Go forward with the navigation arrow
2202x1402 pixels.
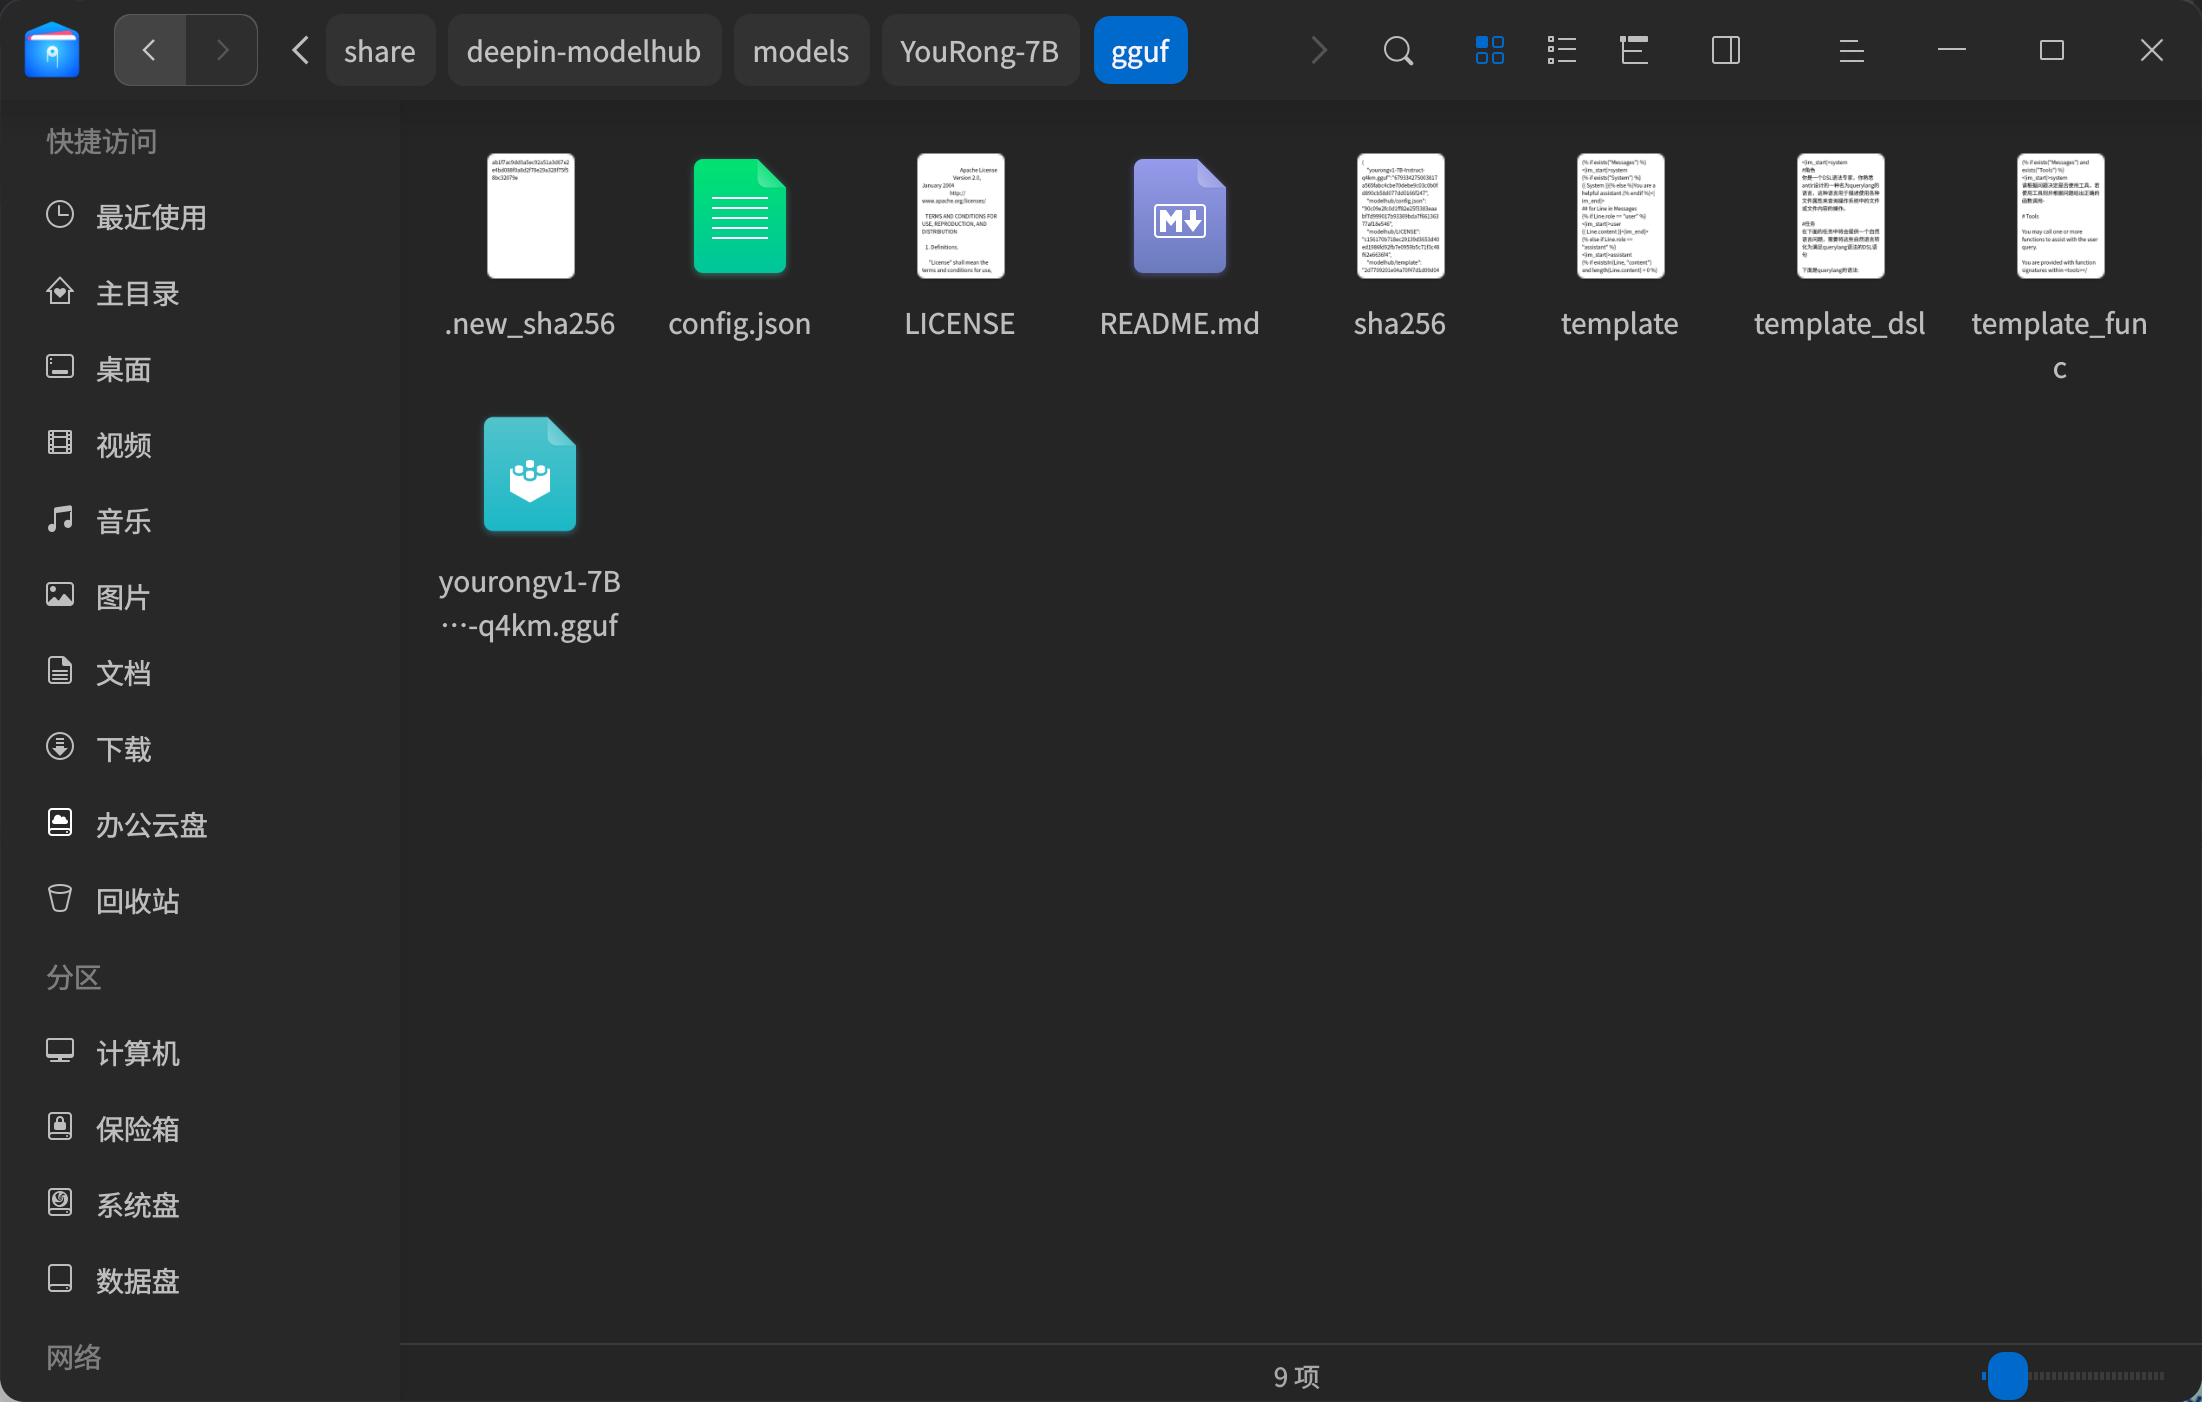click(222, 50)
